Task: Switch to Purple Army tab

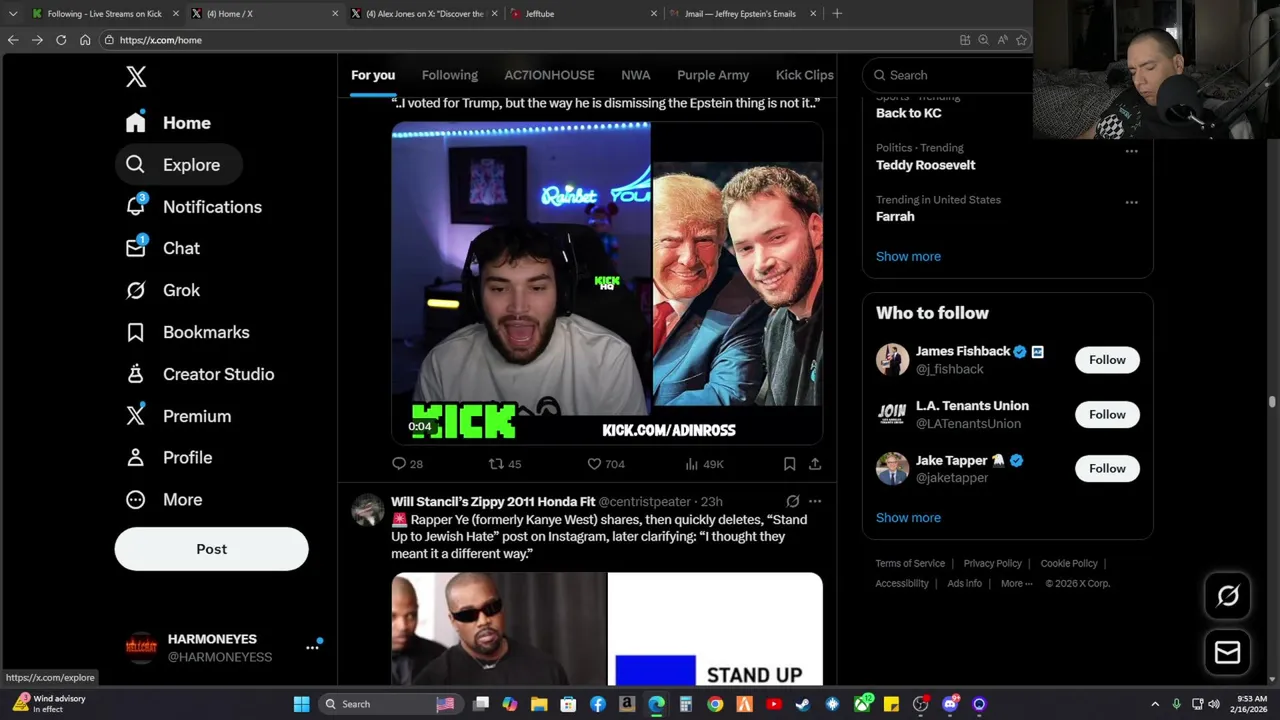Action: [x=713, y=75]
